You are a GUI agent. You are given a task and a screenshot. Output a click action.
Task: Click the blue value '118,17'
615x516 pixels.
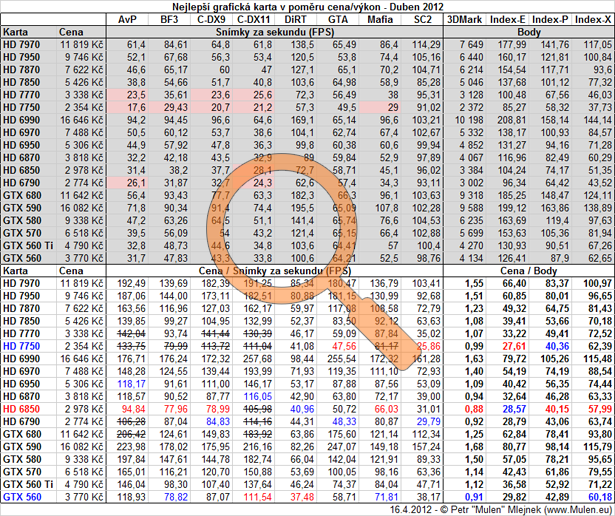[131, 384]
